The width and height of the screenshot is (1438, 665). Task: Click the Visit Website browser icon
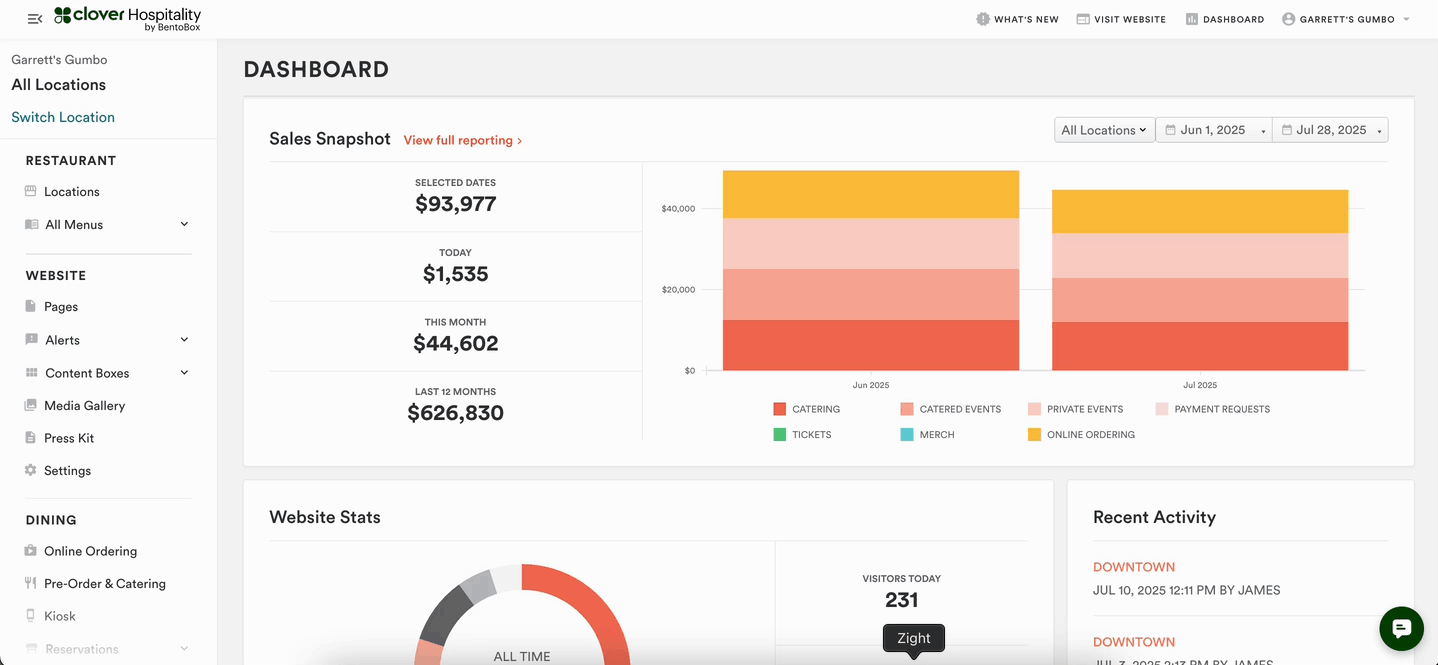click(x=1083, y=19)
